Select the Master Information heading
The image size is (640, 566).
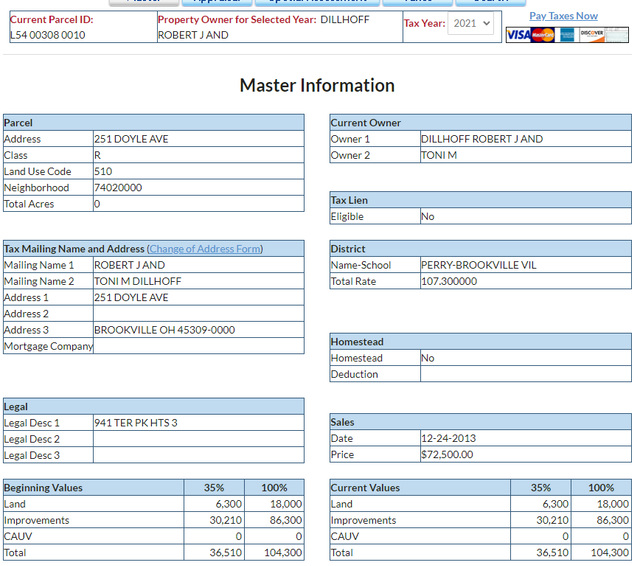(317, 85)
